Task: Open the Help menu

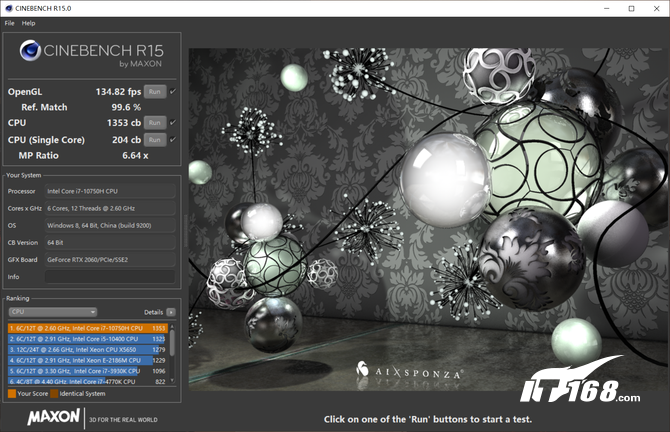Action: click(x=28, y=22)
